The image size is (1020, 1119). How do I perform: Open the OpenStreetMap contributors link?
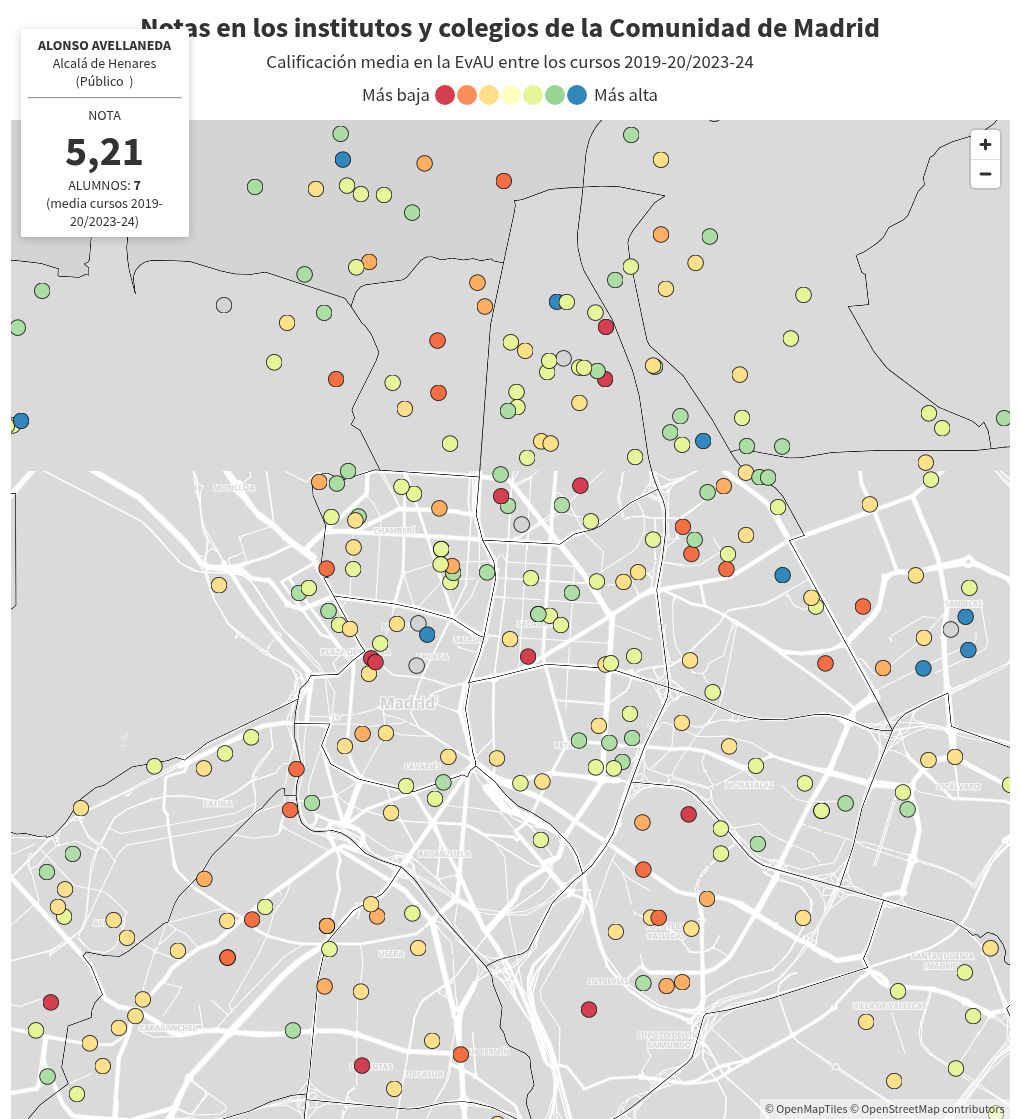(926, 1108)
